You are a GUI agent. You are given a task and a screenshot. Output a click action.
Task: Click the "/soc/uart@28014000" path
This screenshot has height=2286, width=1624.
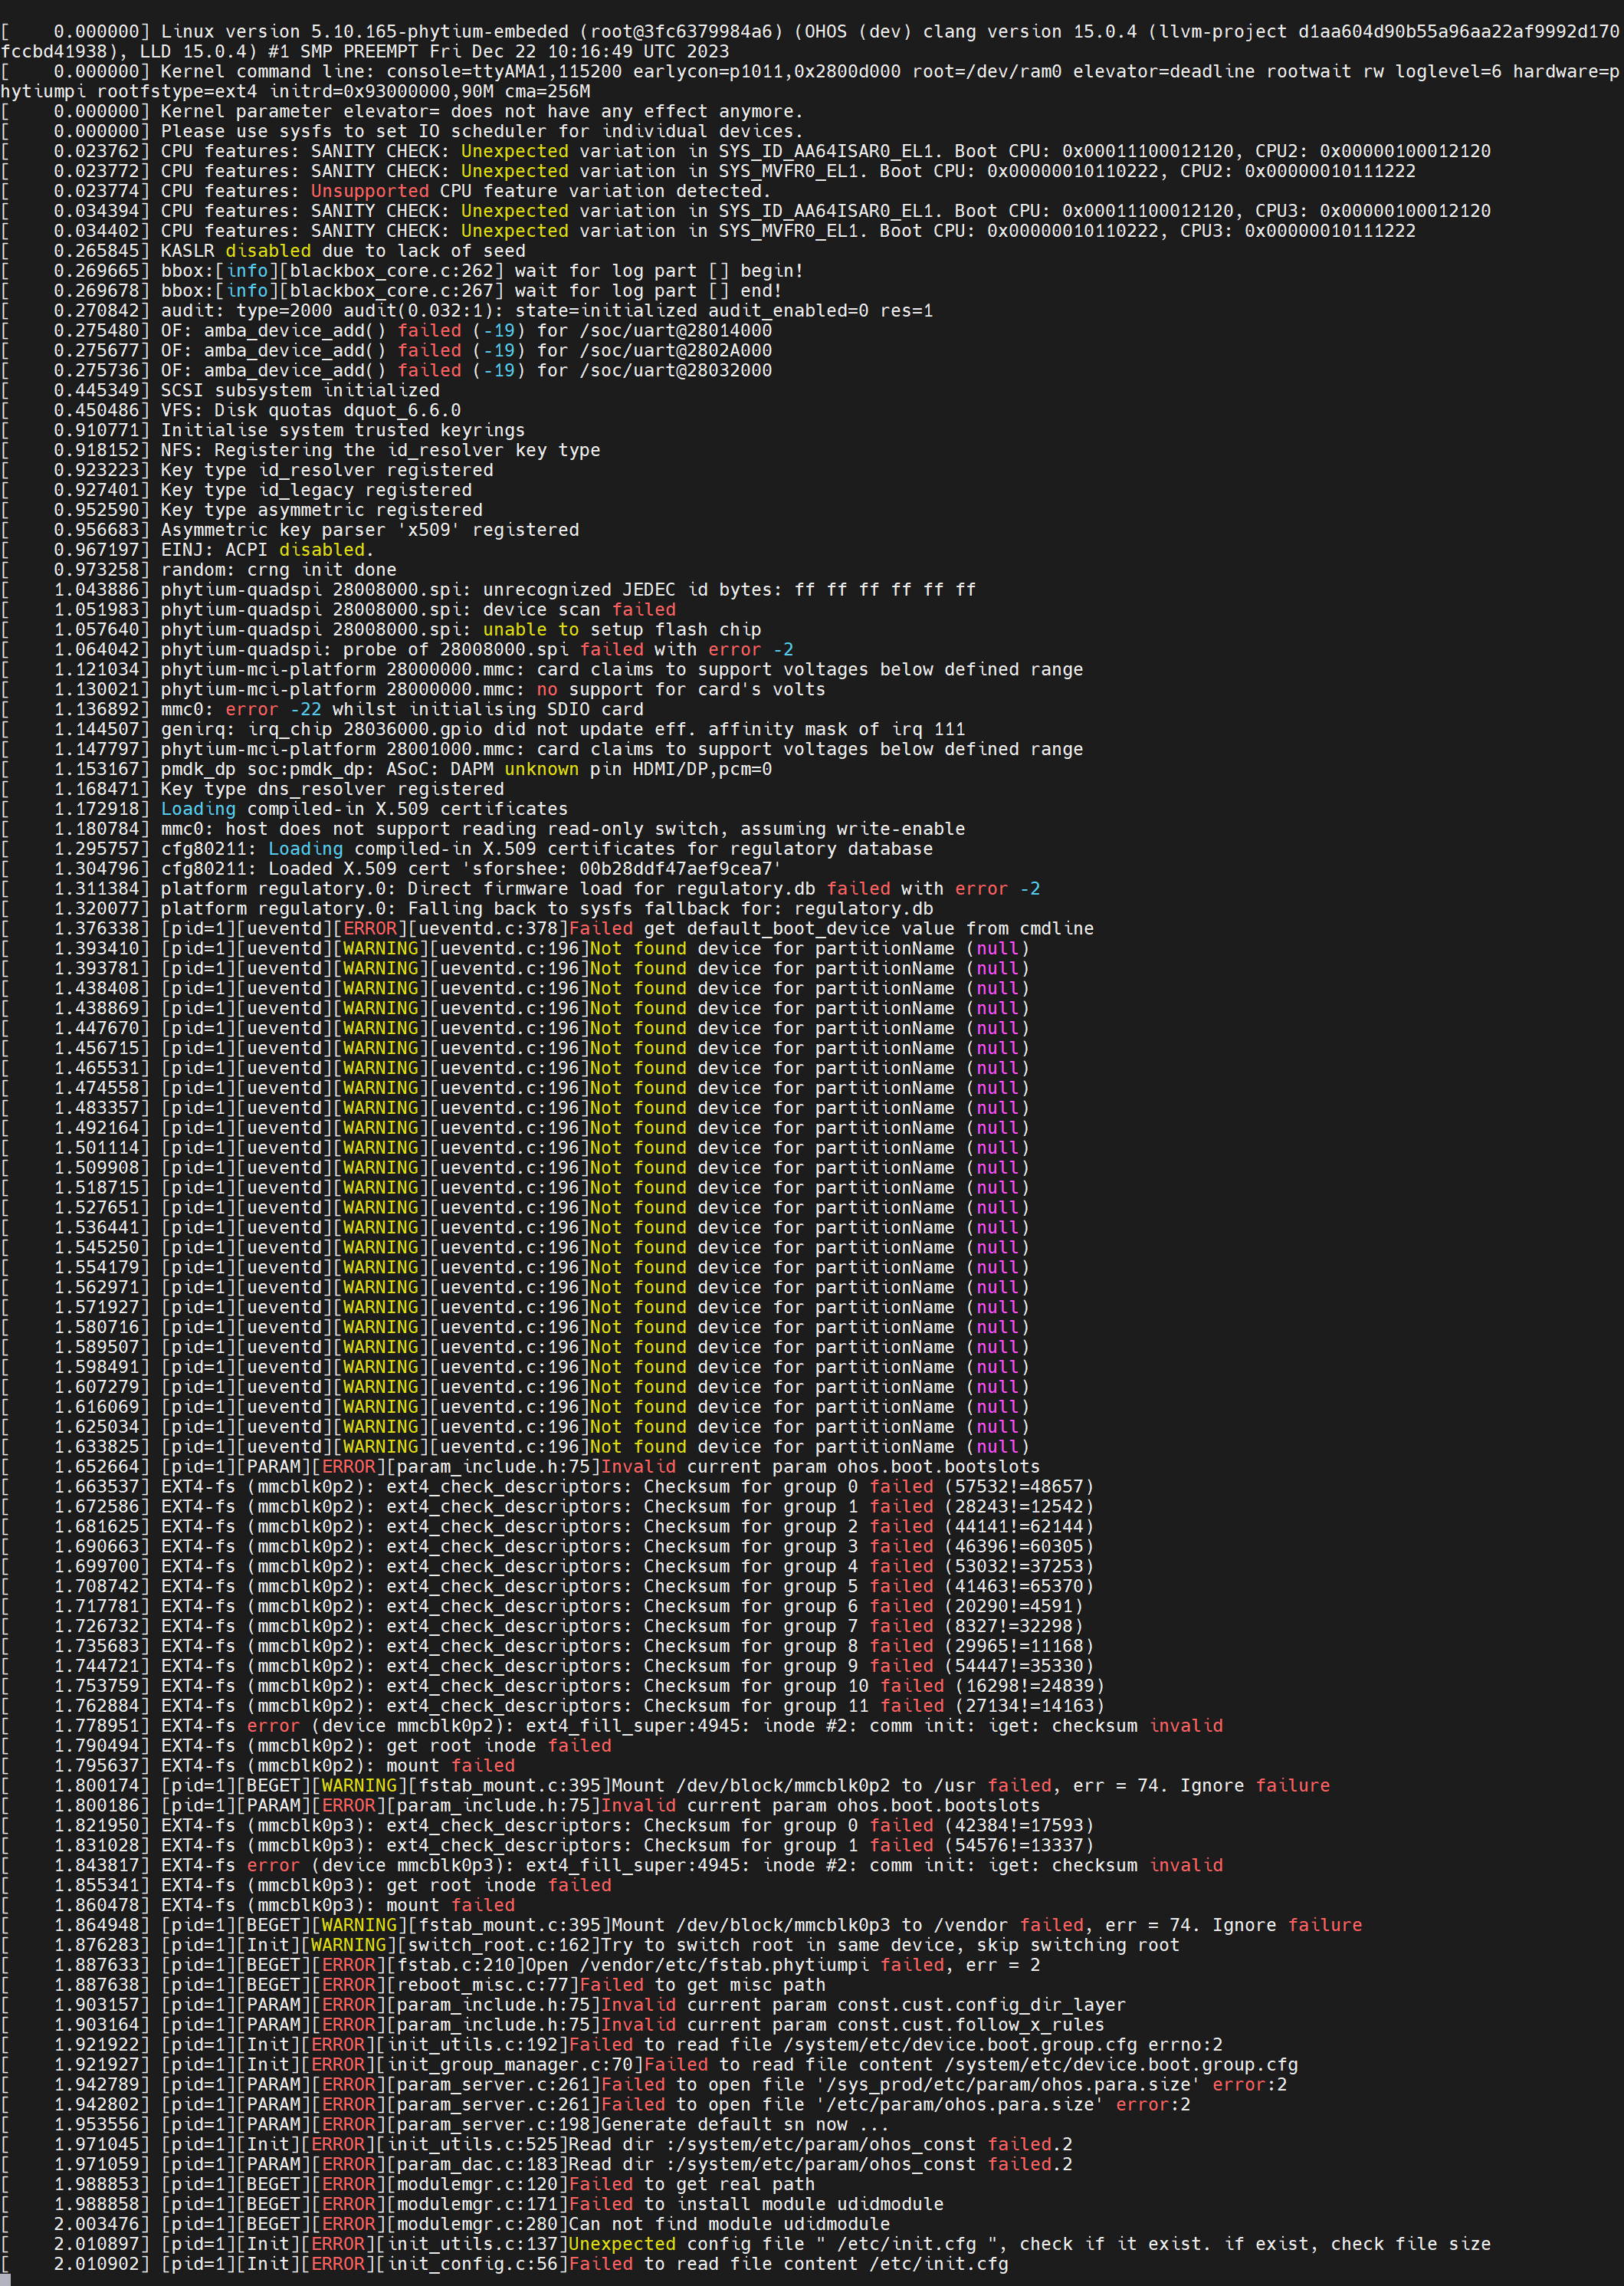click(675, 331)
